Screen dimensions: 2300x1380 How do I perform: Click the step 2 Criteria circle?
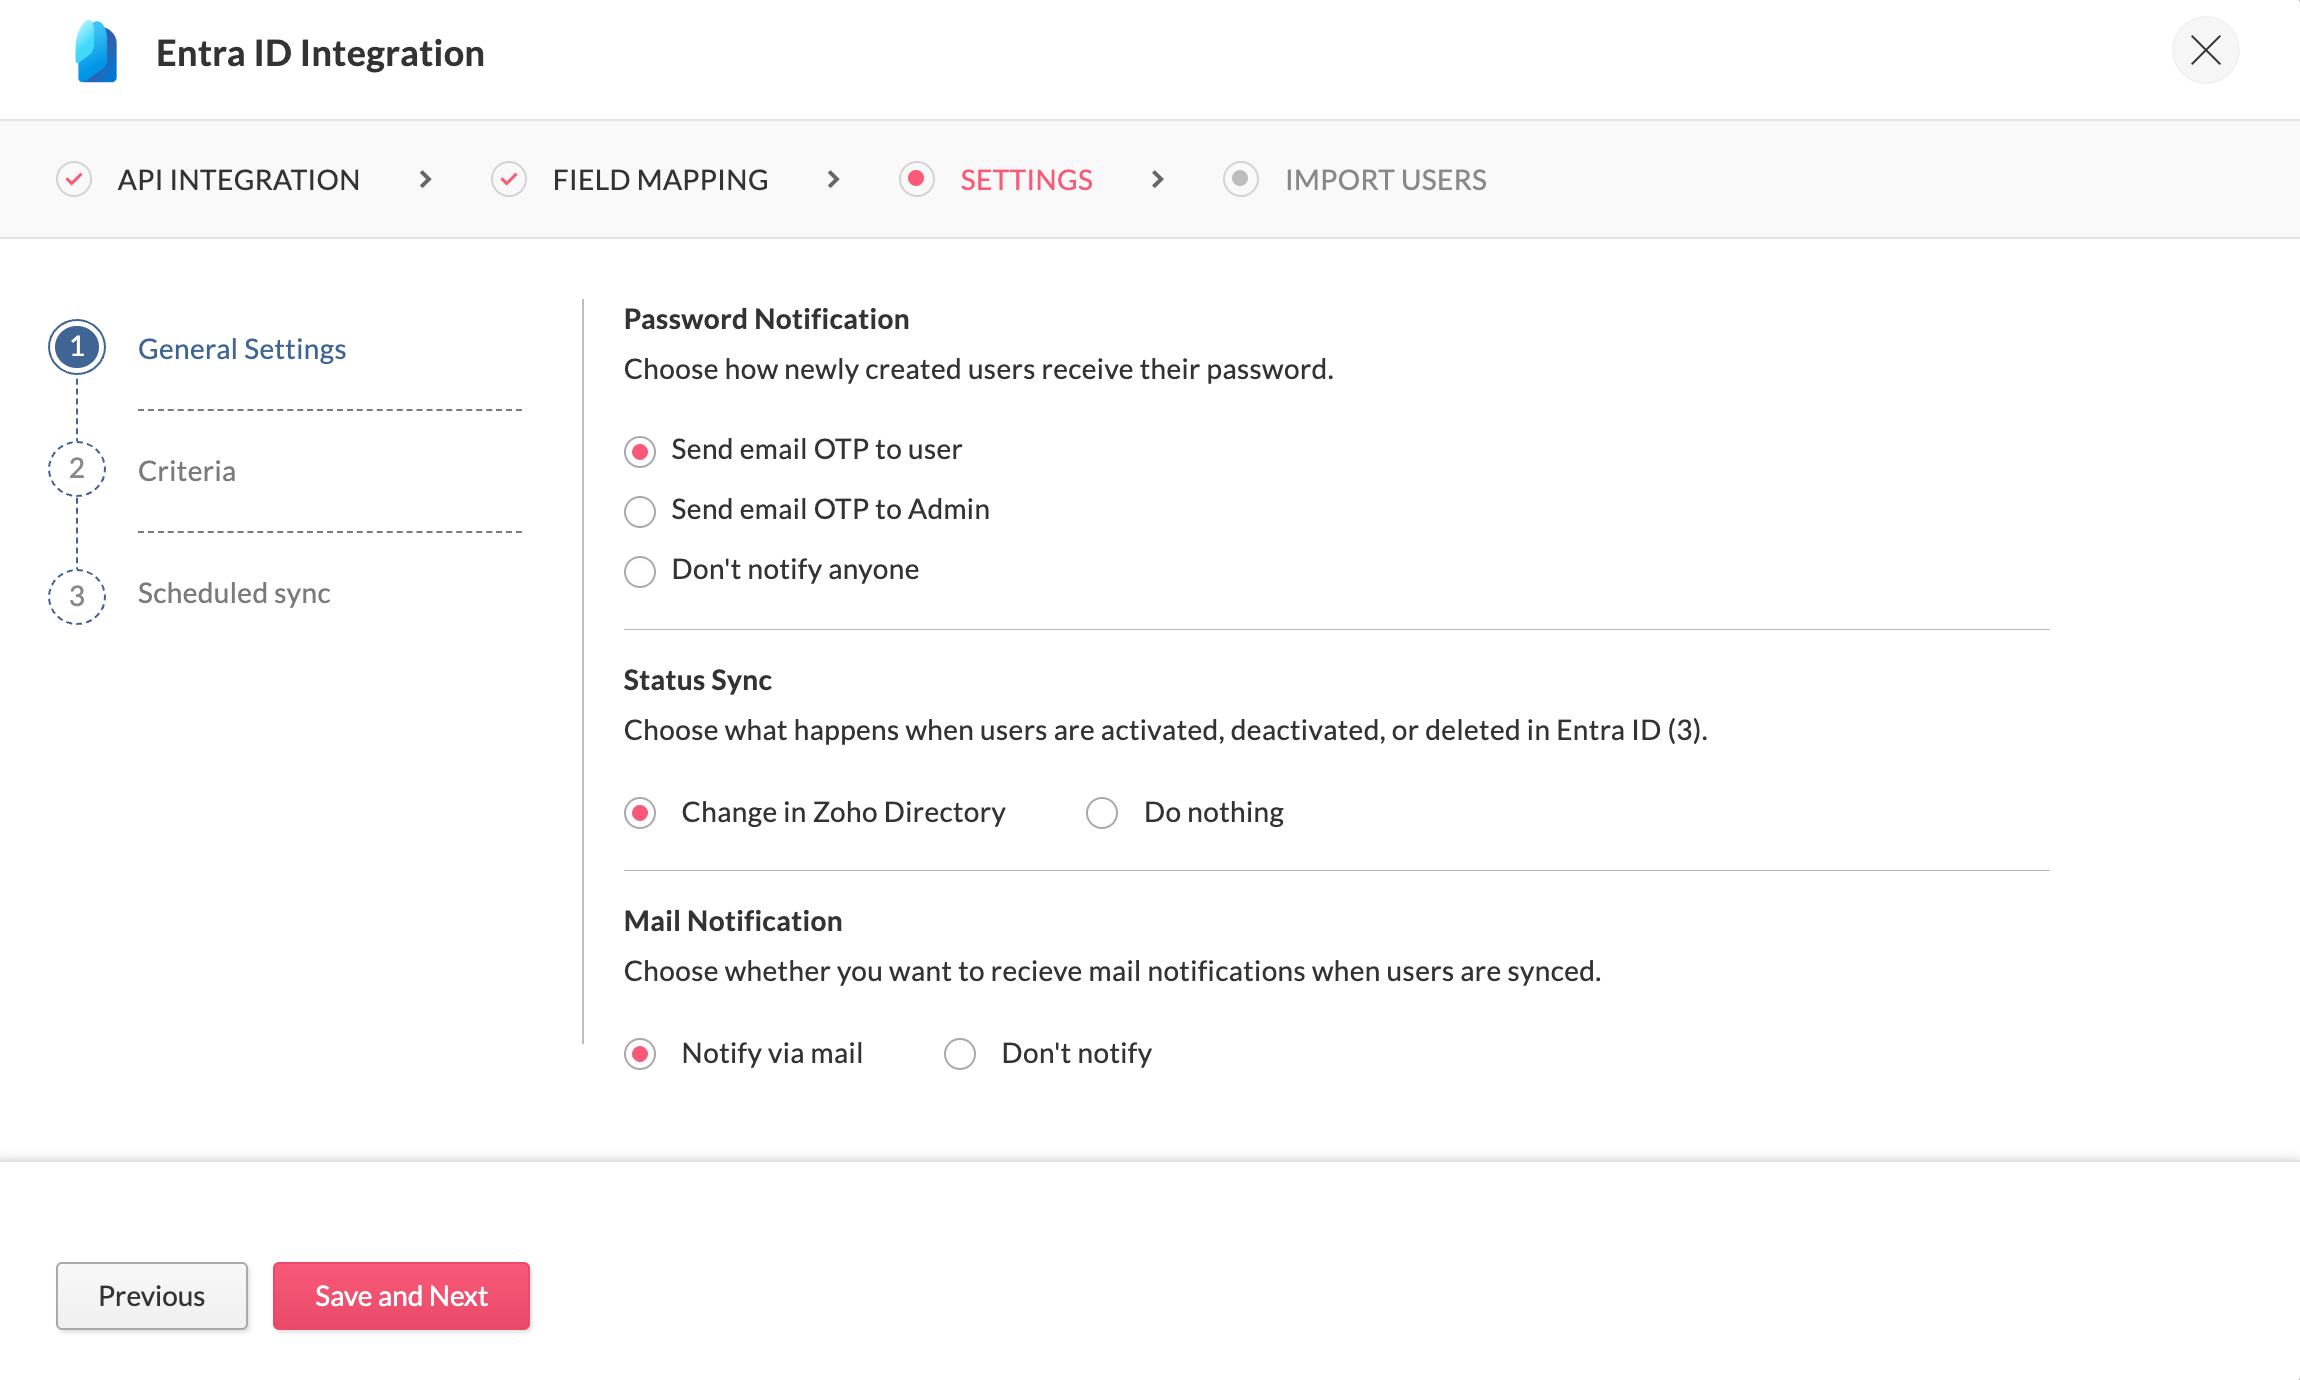click(x=77, y=469)
